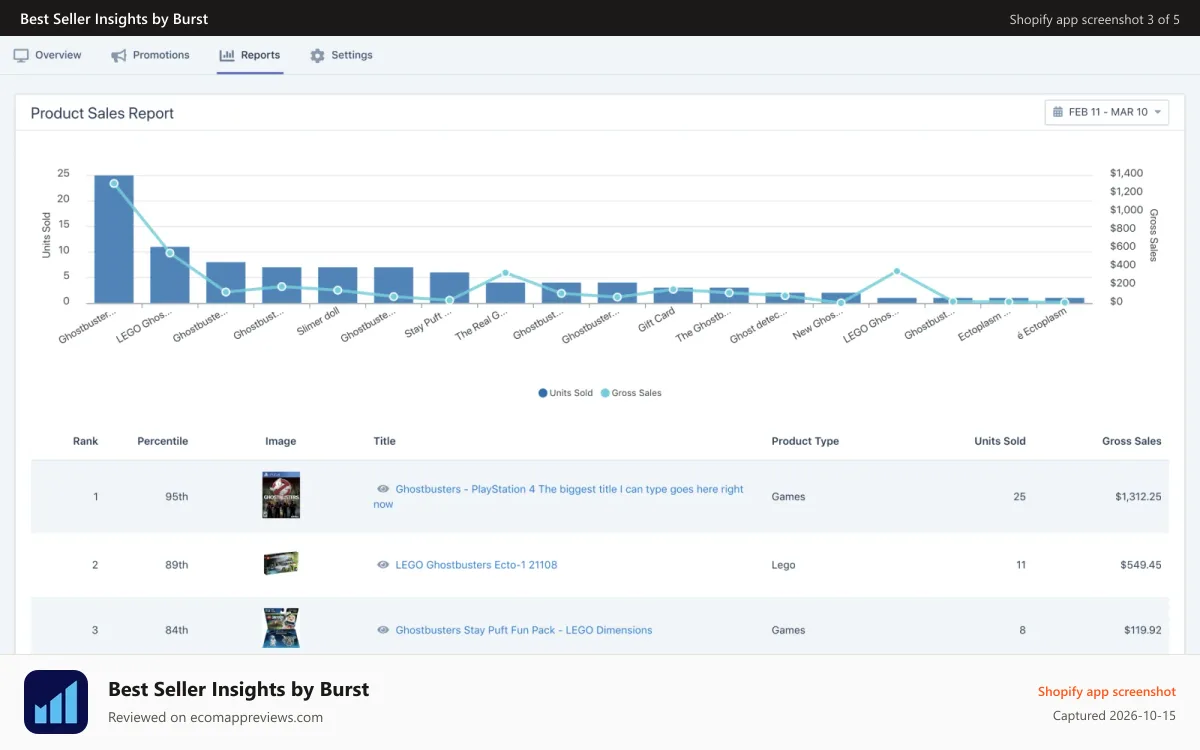Click the Best Seller Insights app logo icon
Viewport: 1200px width, 750px height.
[56, 702]
